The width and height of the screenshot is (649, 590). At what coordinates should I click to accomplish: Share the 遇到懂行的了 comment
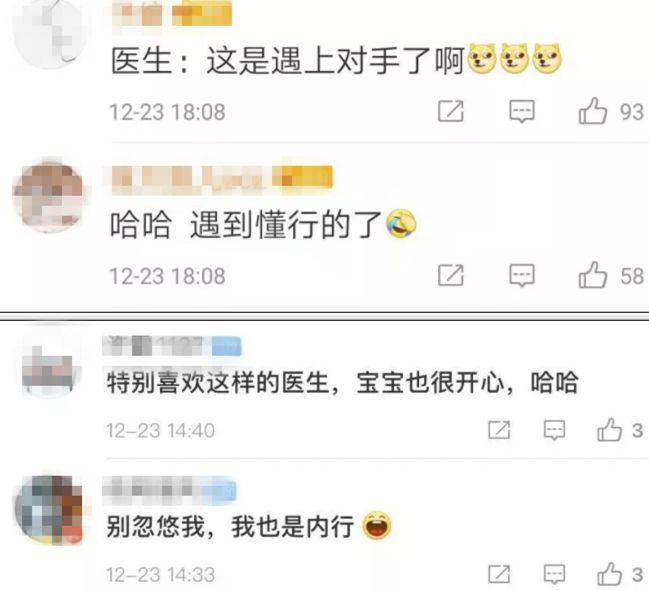point(451,275)
